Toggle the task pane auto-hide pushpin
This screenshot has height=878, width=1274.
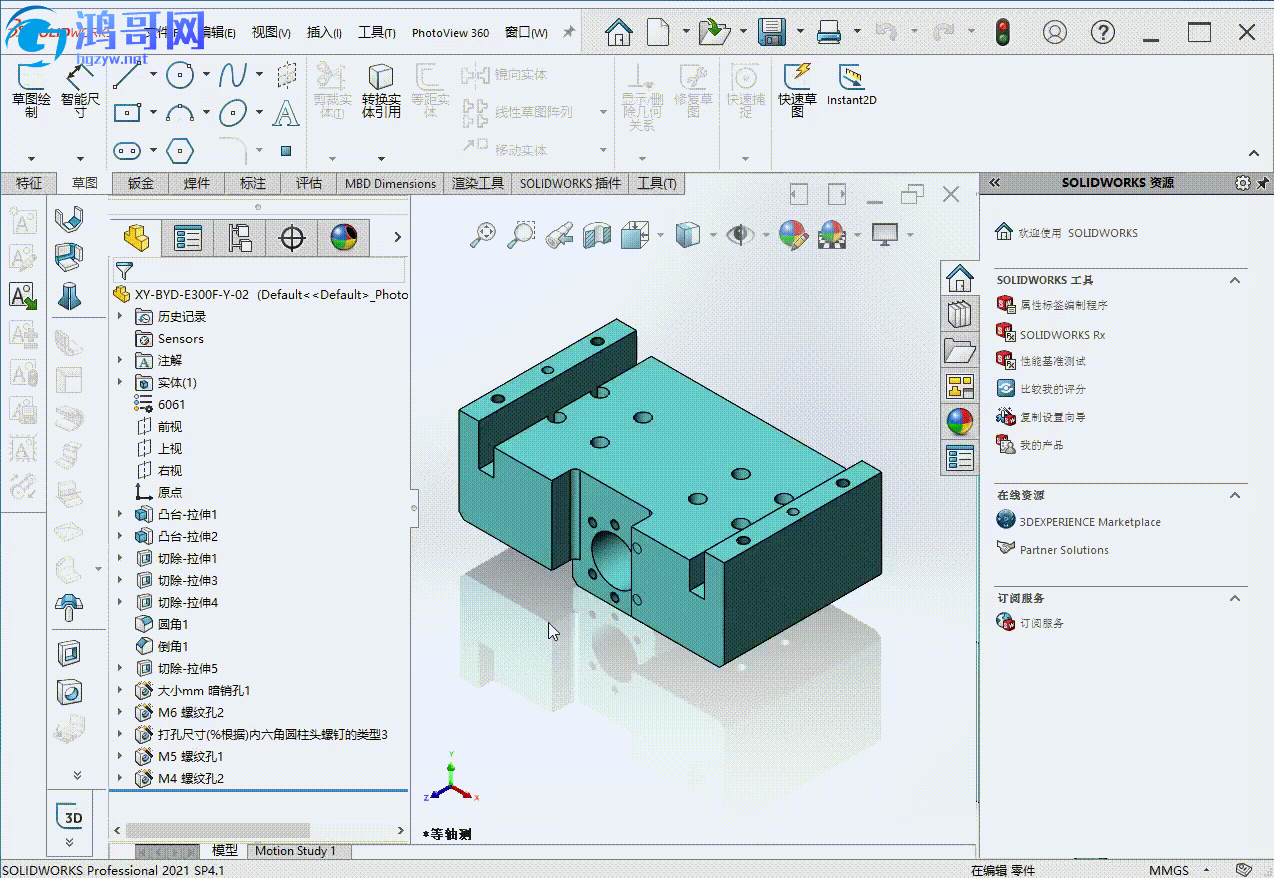tap(1262, 183)
